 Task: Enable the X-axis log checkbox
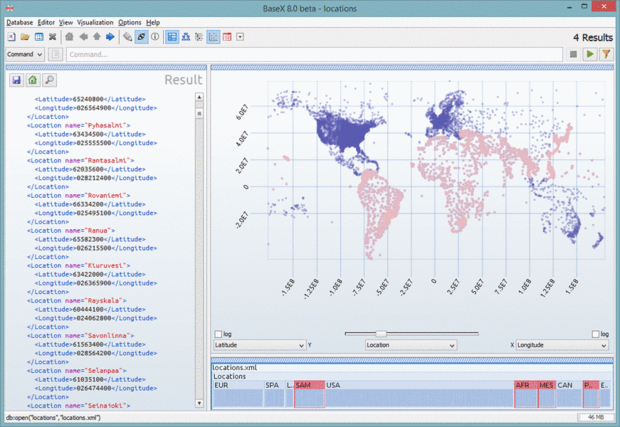595,334
